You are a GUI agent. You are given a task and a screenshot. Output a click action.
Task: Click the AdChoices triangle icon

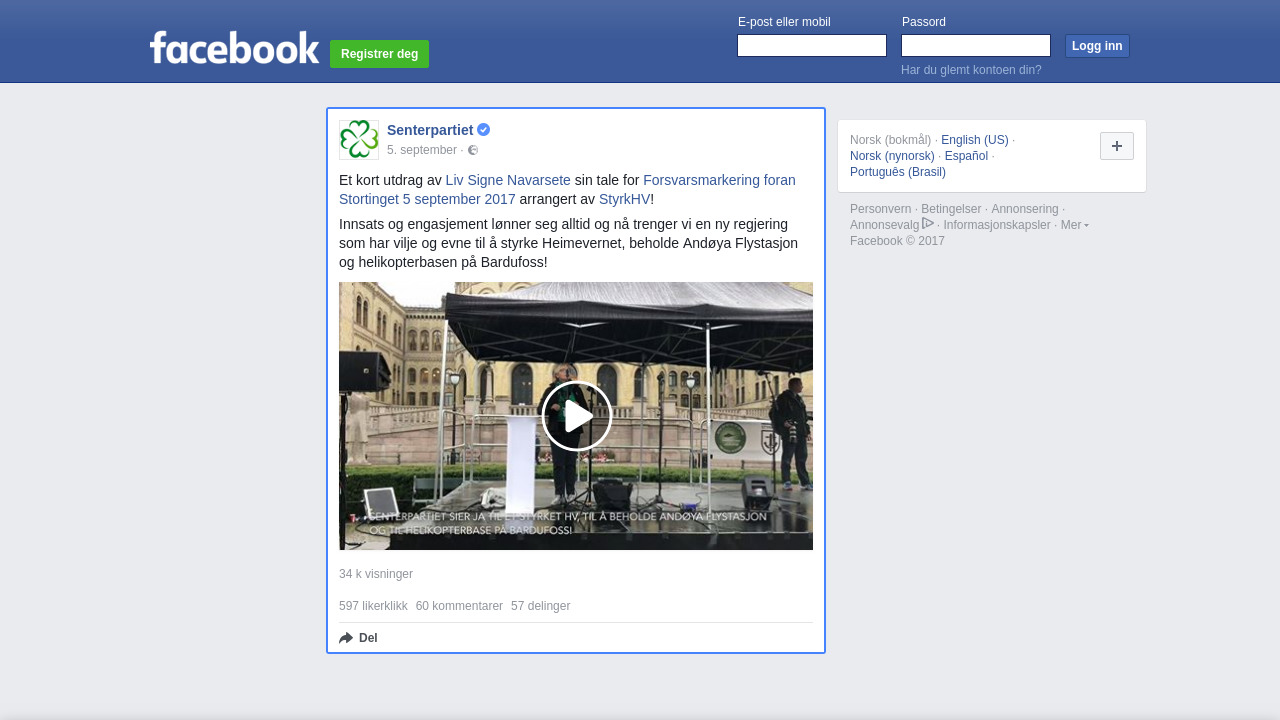pos(928,223)
